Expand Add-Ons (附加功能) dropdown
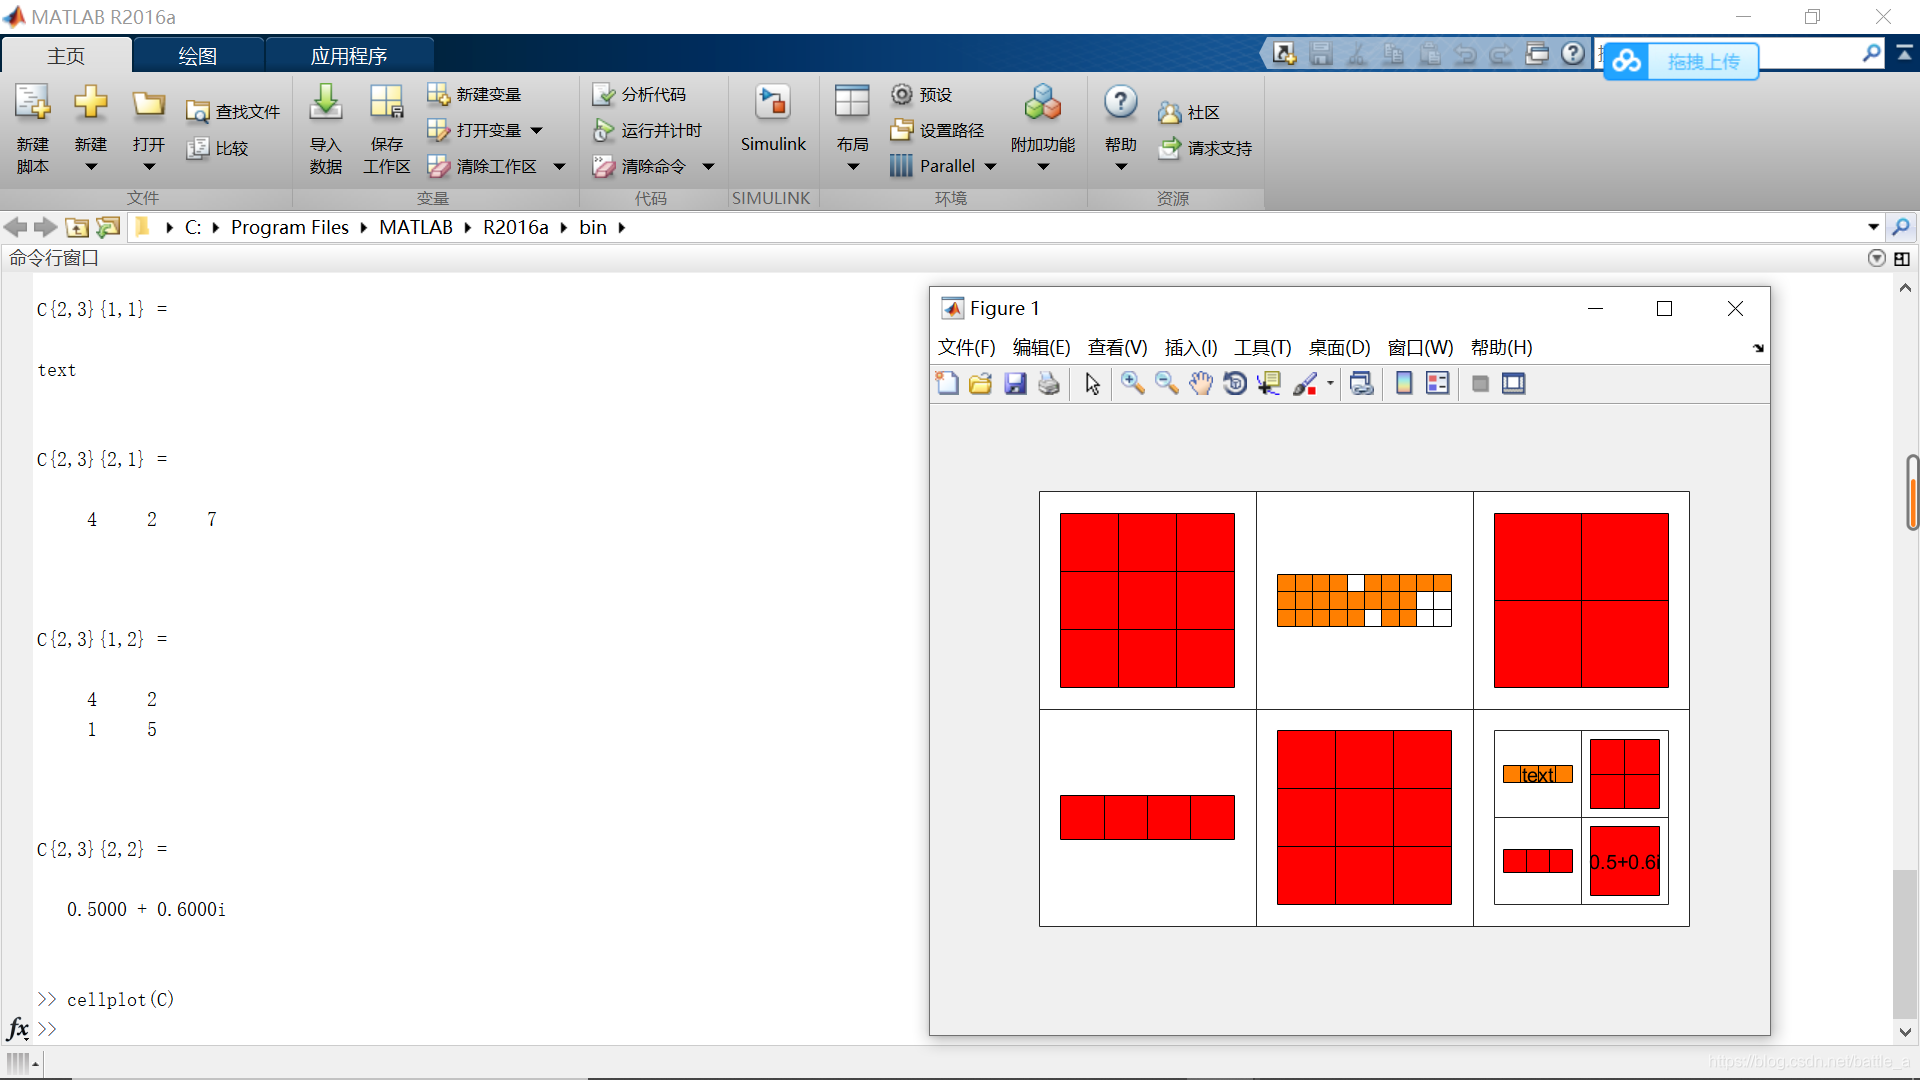This screenshot has width=1920, height=1080. [x=1043, y=167]
